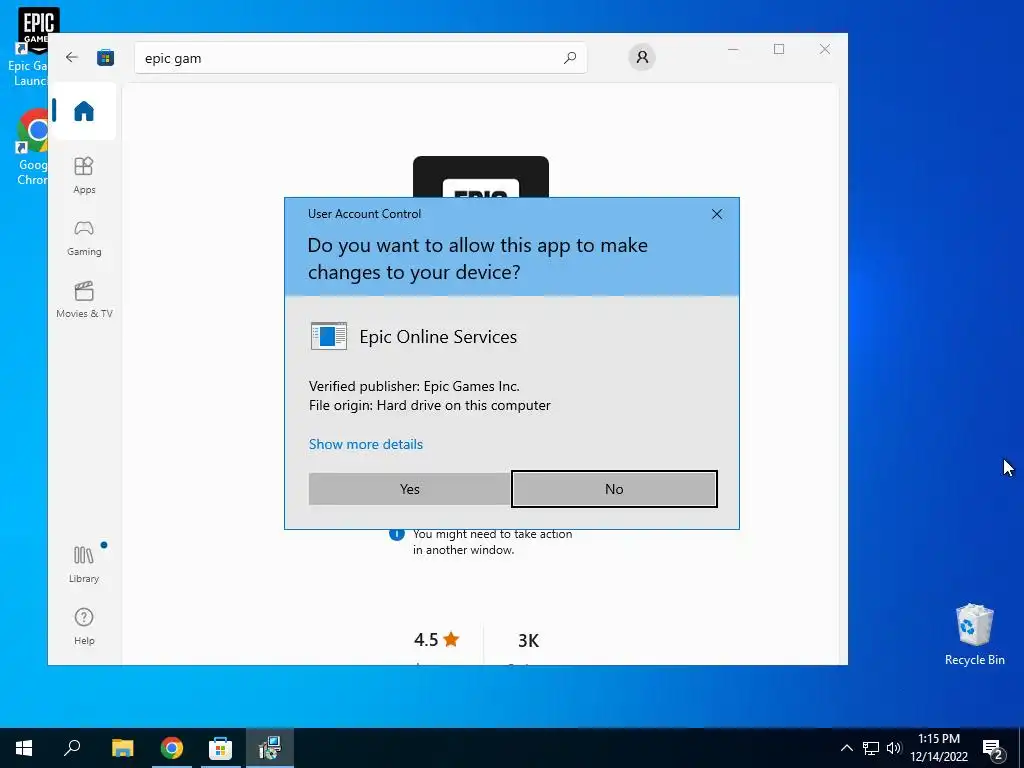This screenshot has width=1024, height=768.
Task: Click the installer icon in taskbar
Action: [x=269, y=748]
